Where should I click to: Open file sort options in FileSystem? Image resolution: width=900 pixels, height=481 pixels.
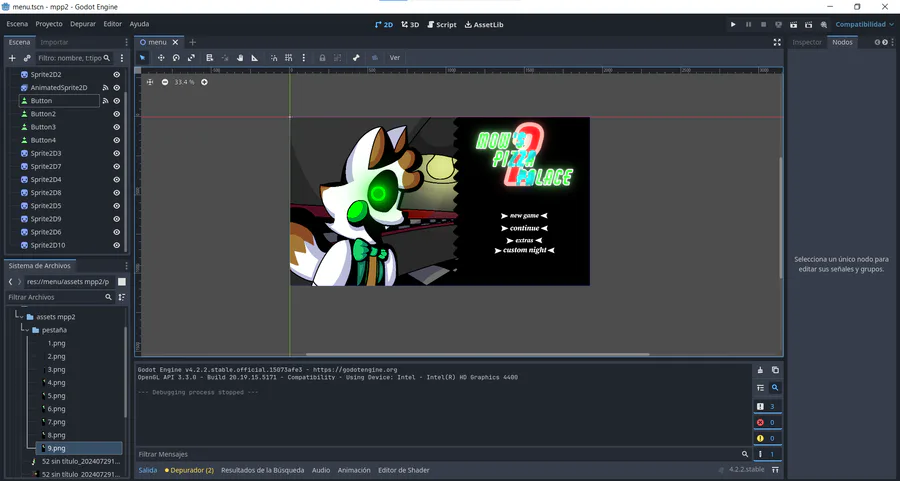[x=122, y=297]
